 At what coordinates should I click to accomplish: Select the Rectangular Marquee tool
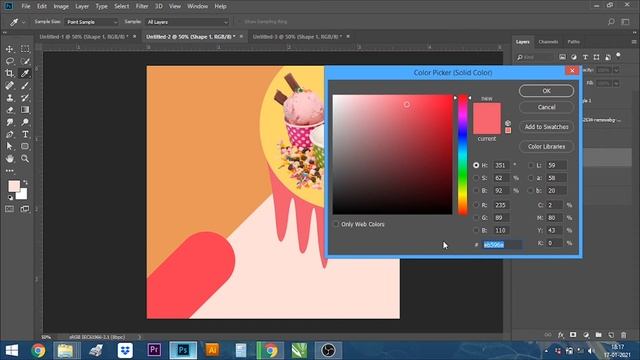25,49
